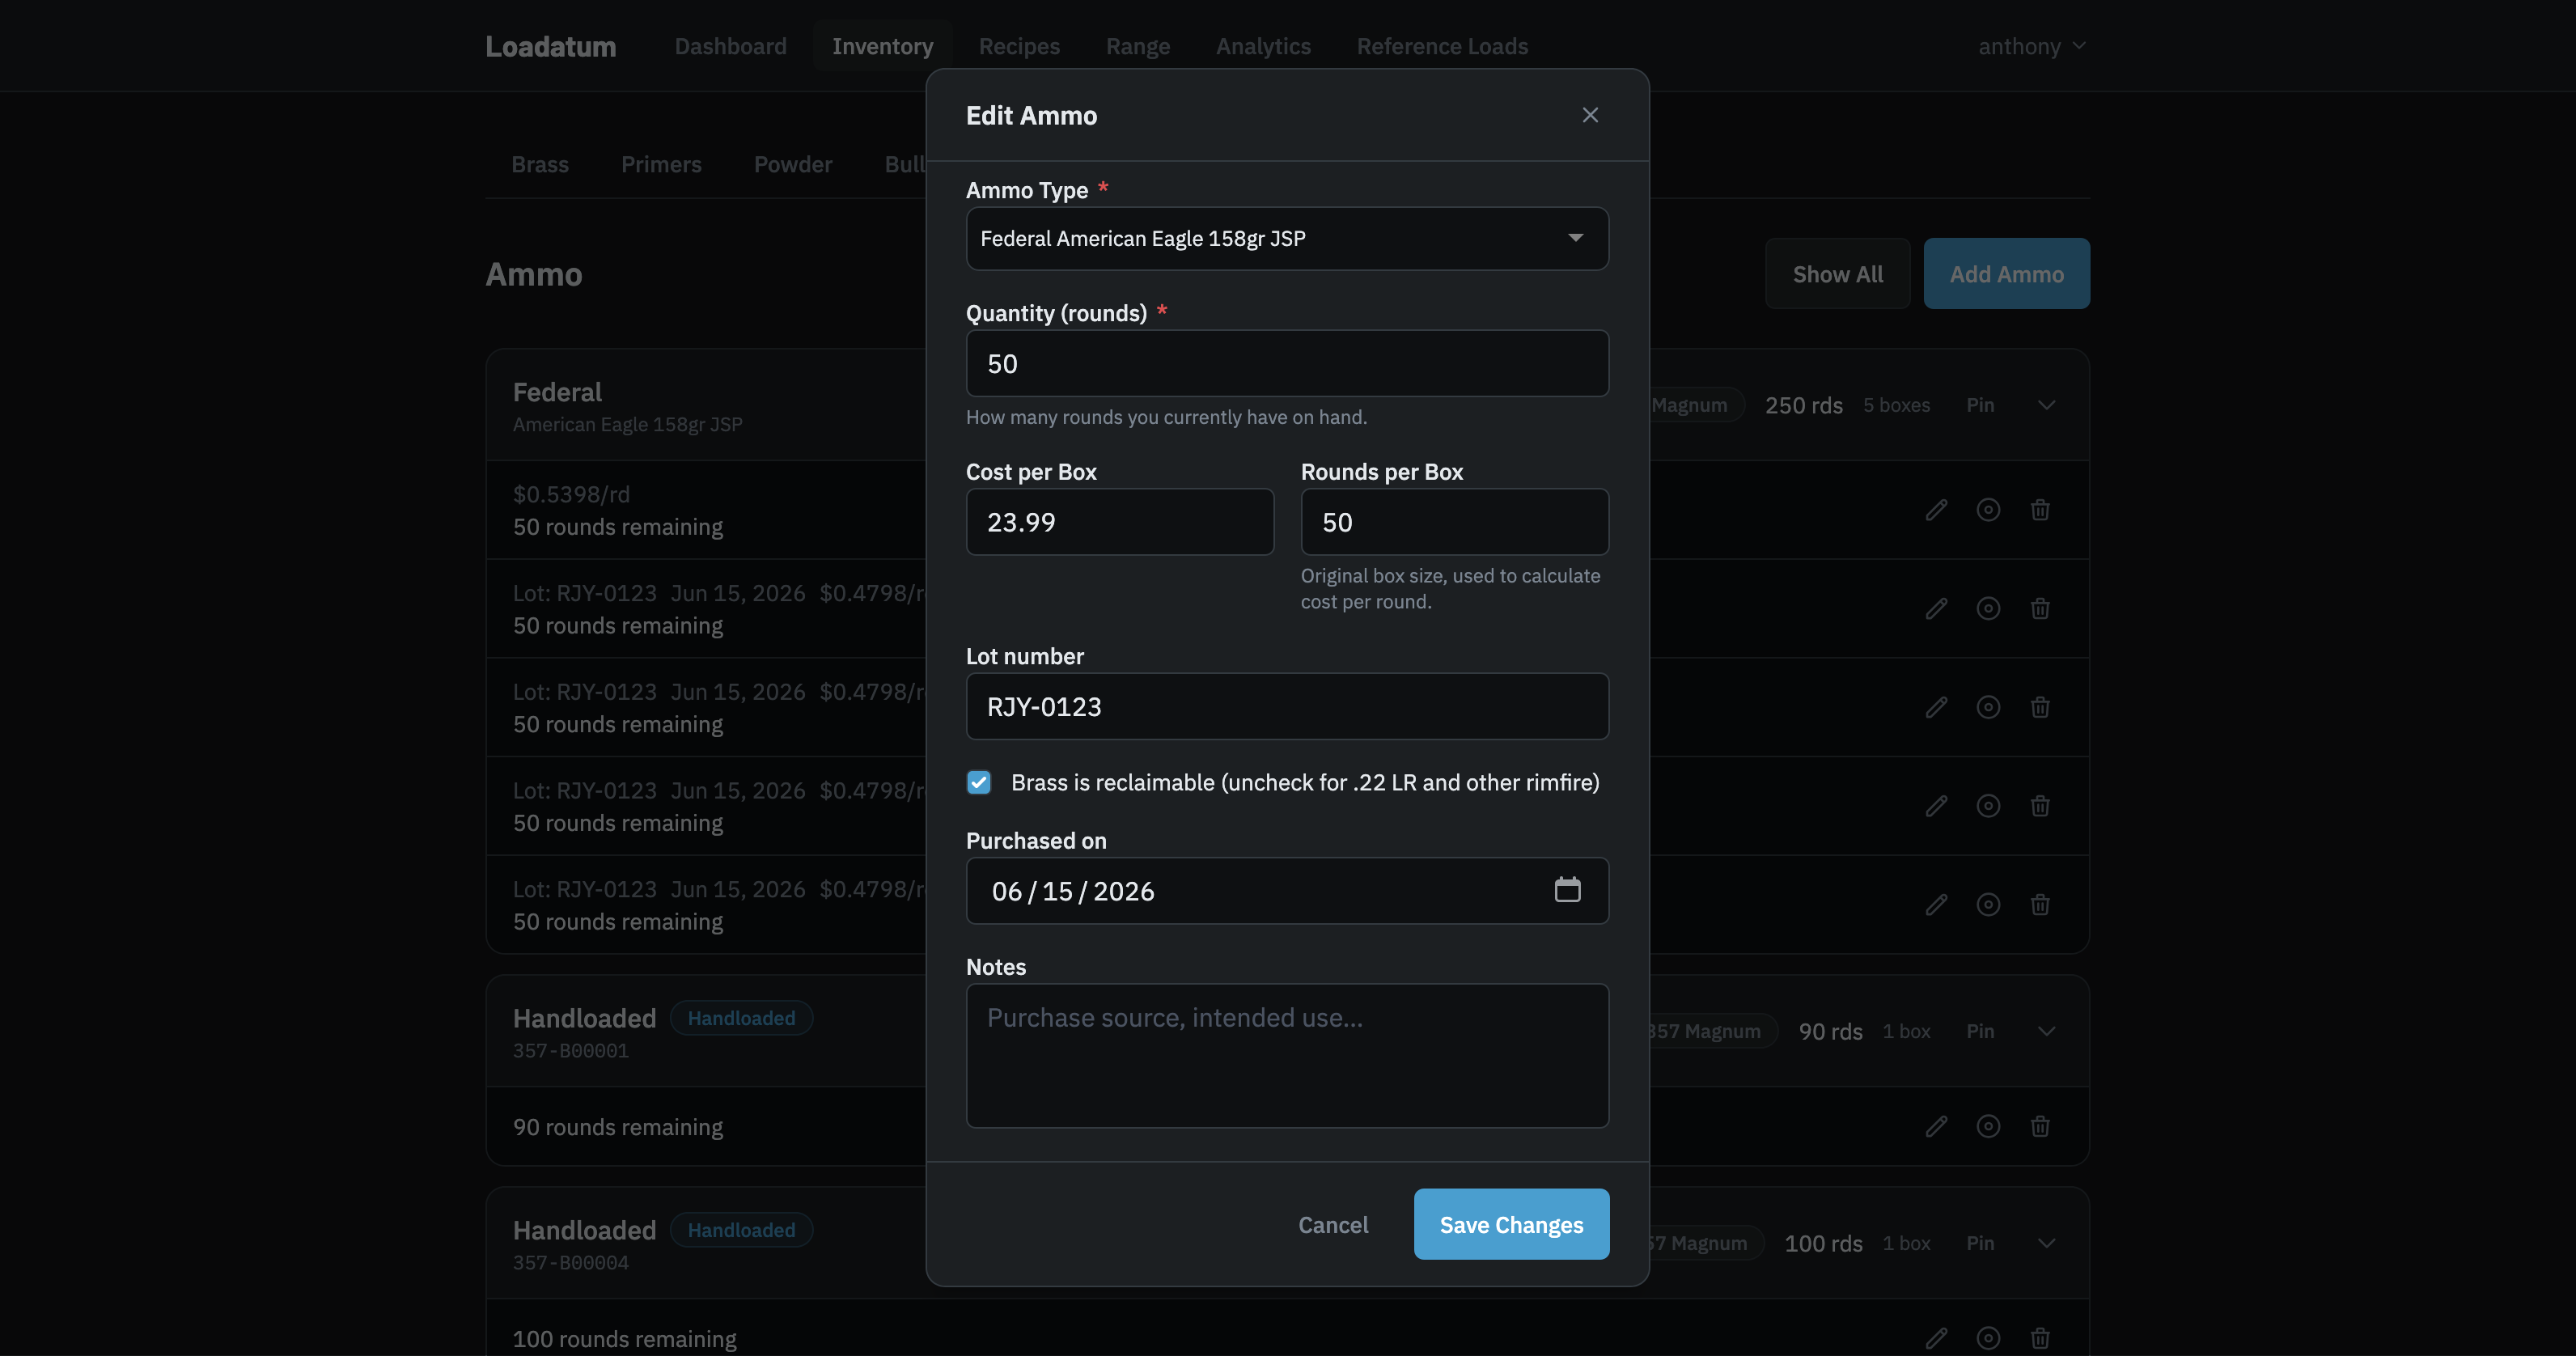Edit the third Lot RJY-0123 row

1936,806
